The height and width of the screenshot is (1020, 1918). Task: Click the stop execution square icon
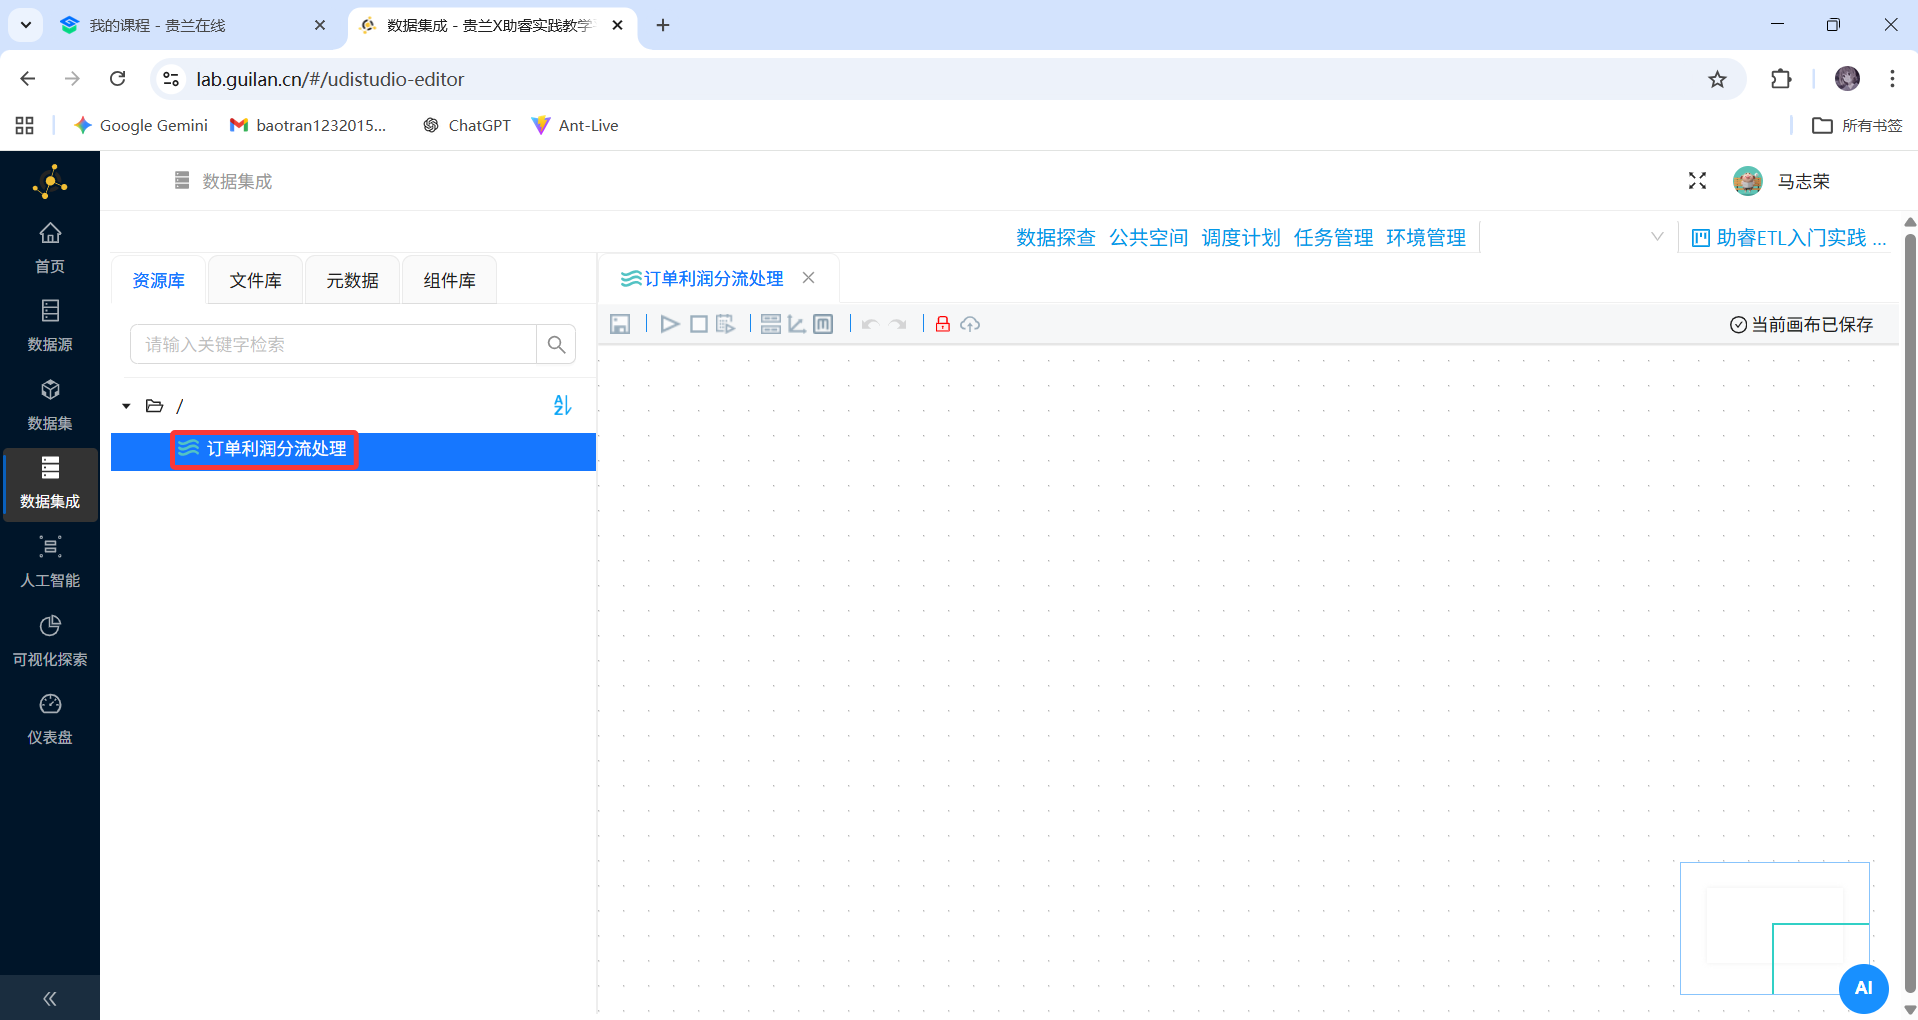tap(698, 323)
